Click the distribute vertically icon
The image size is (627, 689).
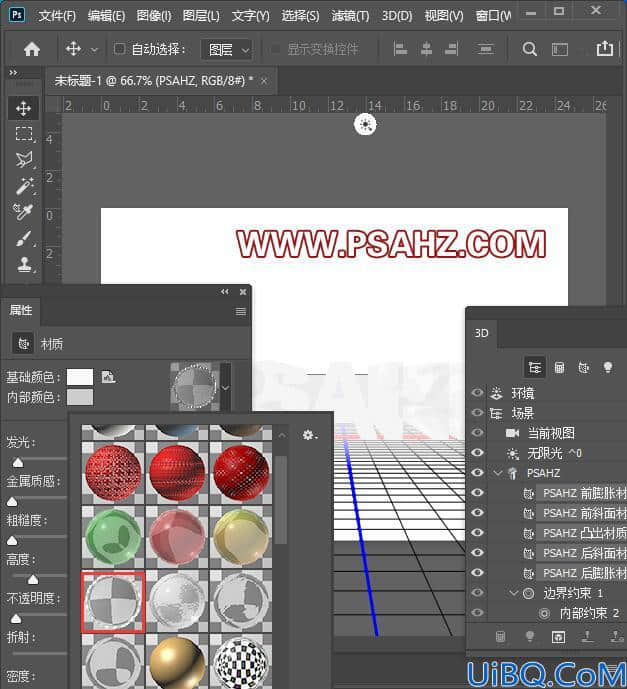[485, 49]
